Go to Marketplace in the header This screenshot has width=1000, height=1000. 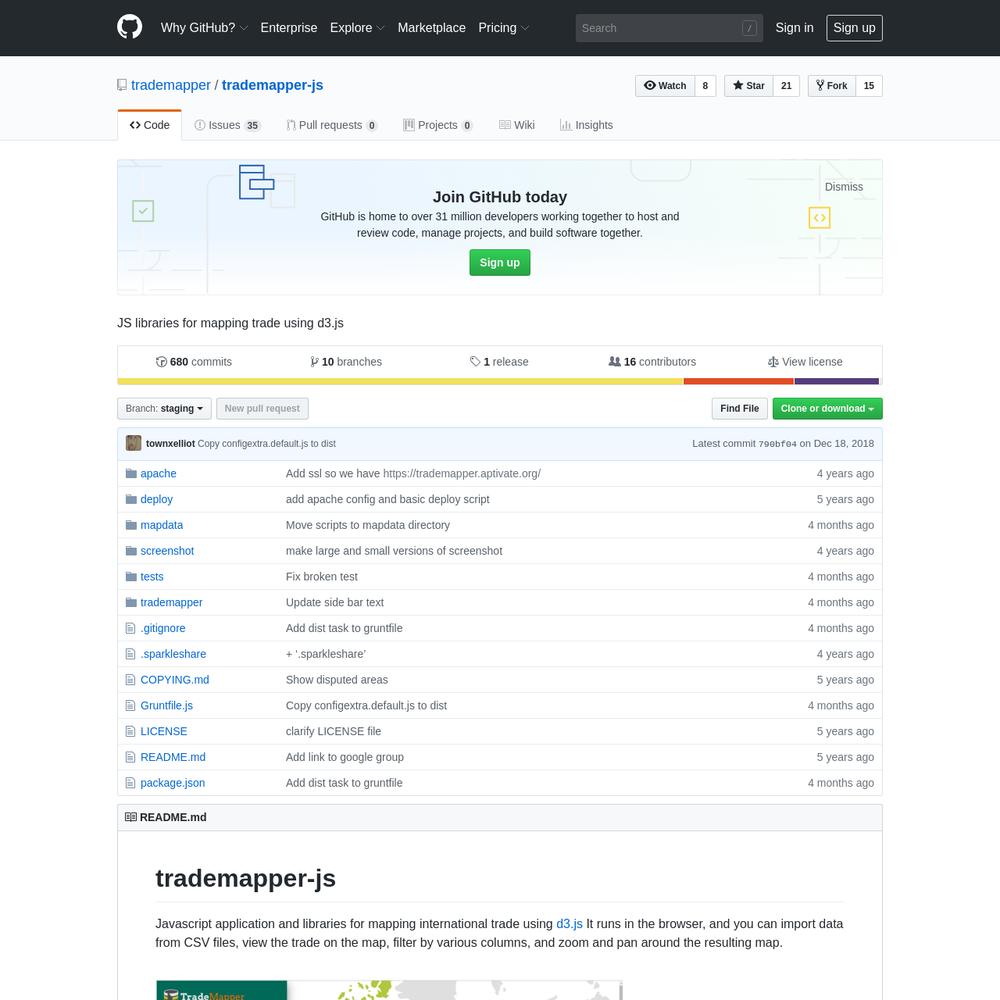pyautogui.click(x=431, y=27)
